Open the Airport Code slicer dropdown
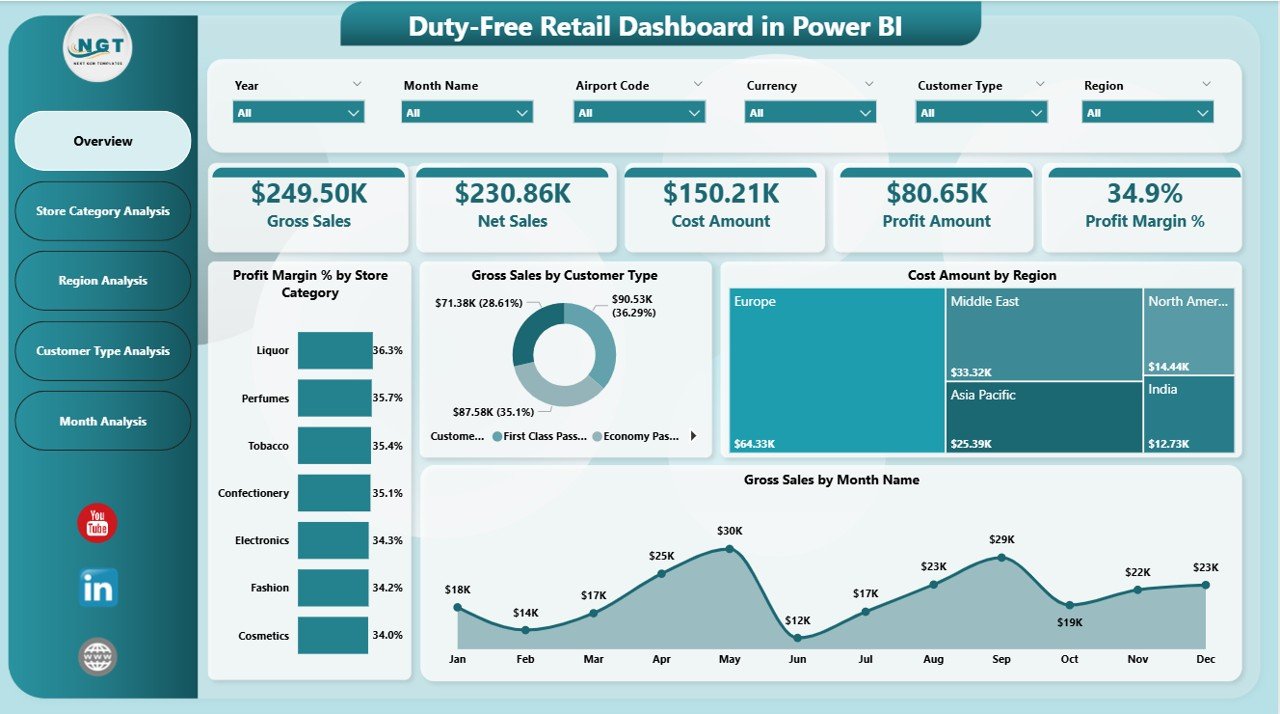The image size is (1280, 714). [x=695, y=112]
